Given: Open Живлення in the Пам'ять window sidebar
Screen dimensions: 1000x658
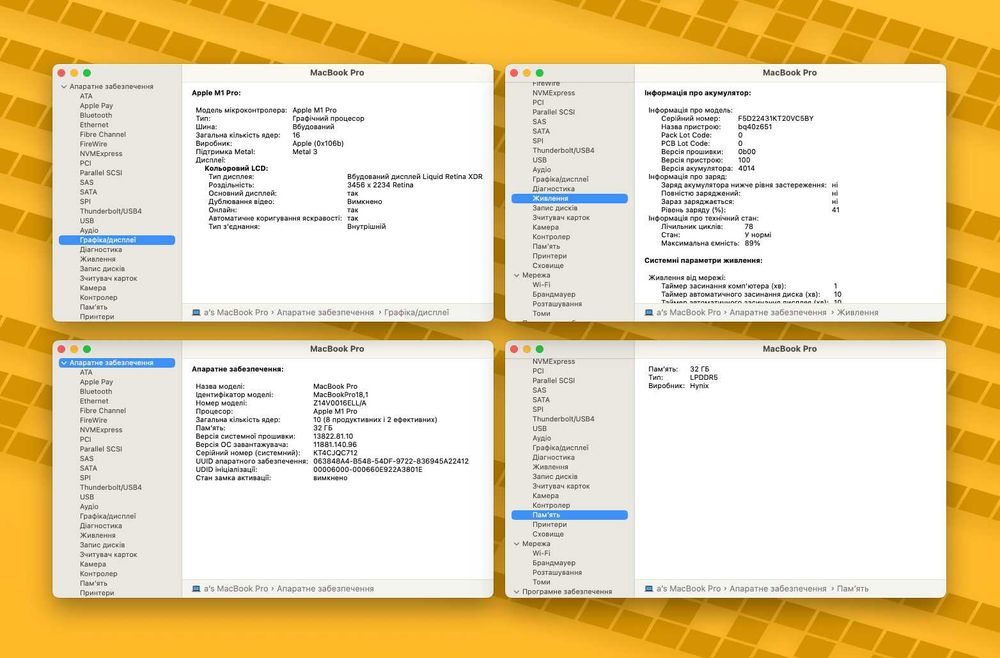Looking at the screenshot, I should point(550,467).
